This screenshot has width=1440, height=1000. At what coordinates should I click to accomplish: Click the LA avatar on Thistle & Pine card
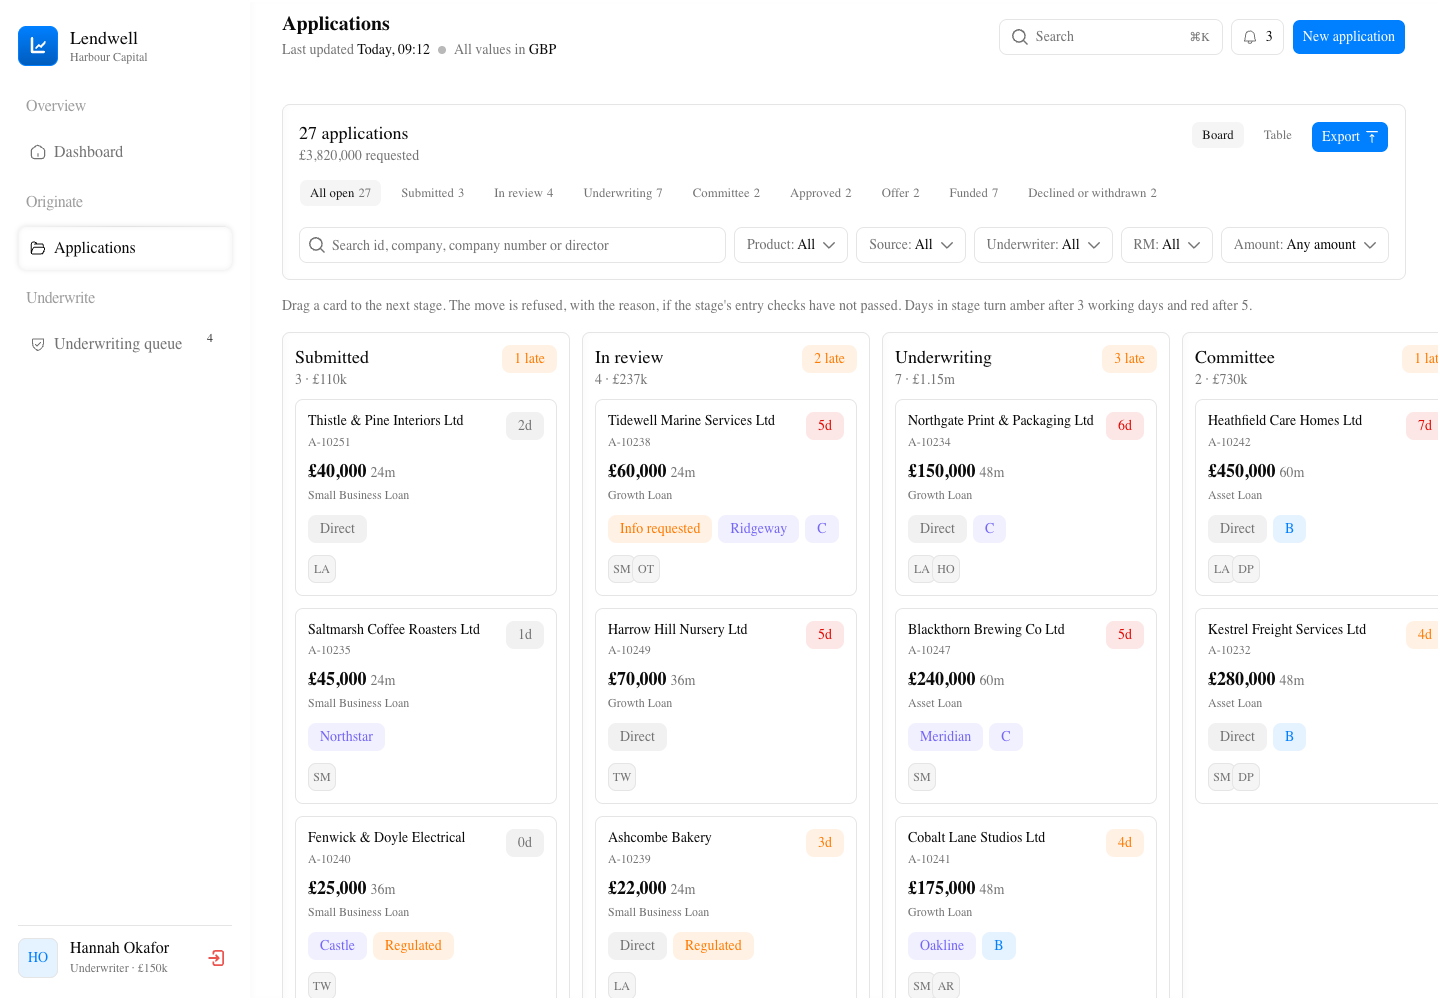point(322,569)
